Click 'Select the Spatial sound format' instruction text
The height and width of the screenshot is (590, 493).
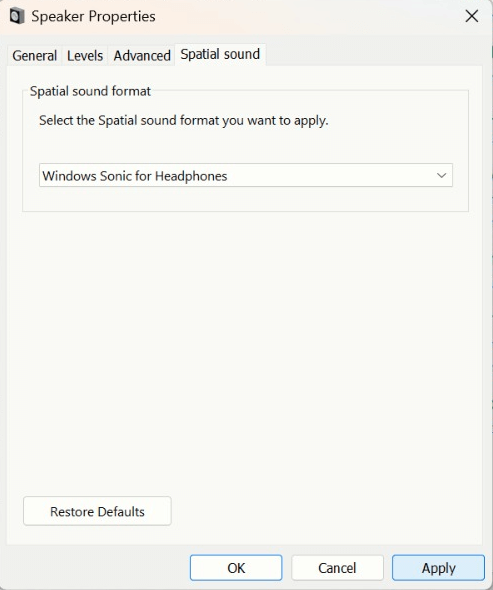pos(184,121)
